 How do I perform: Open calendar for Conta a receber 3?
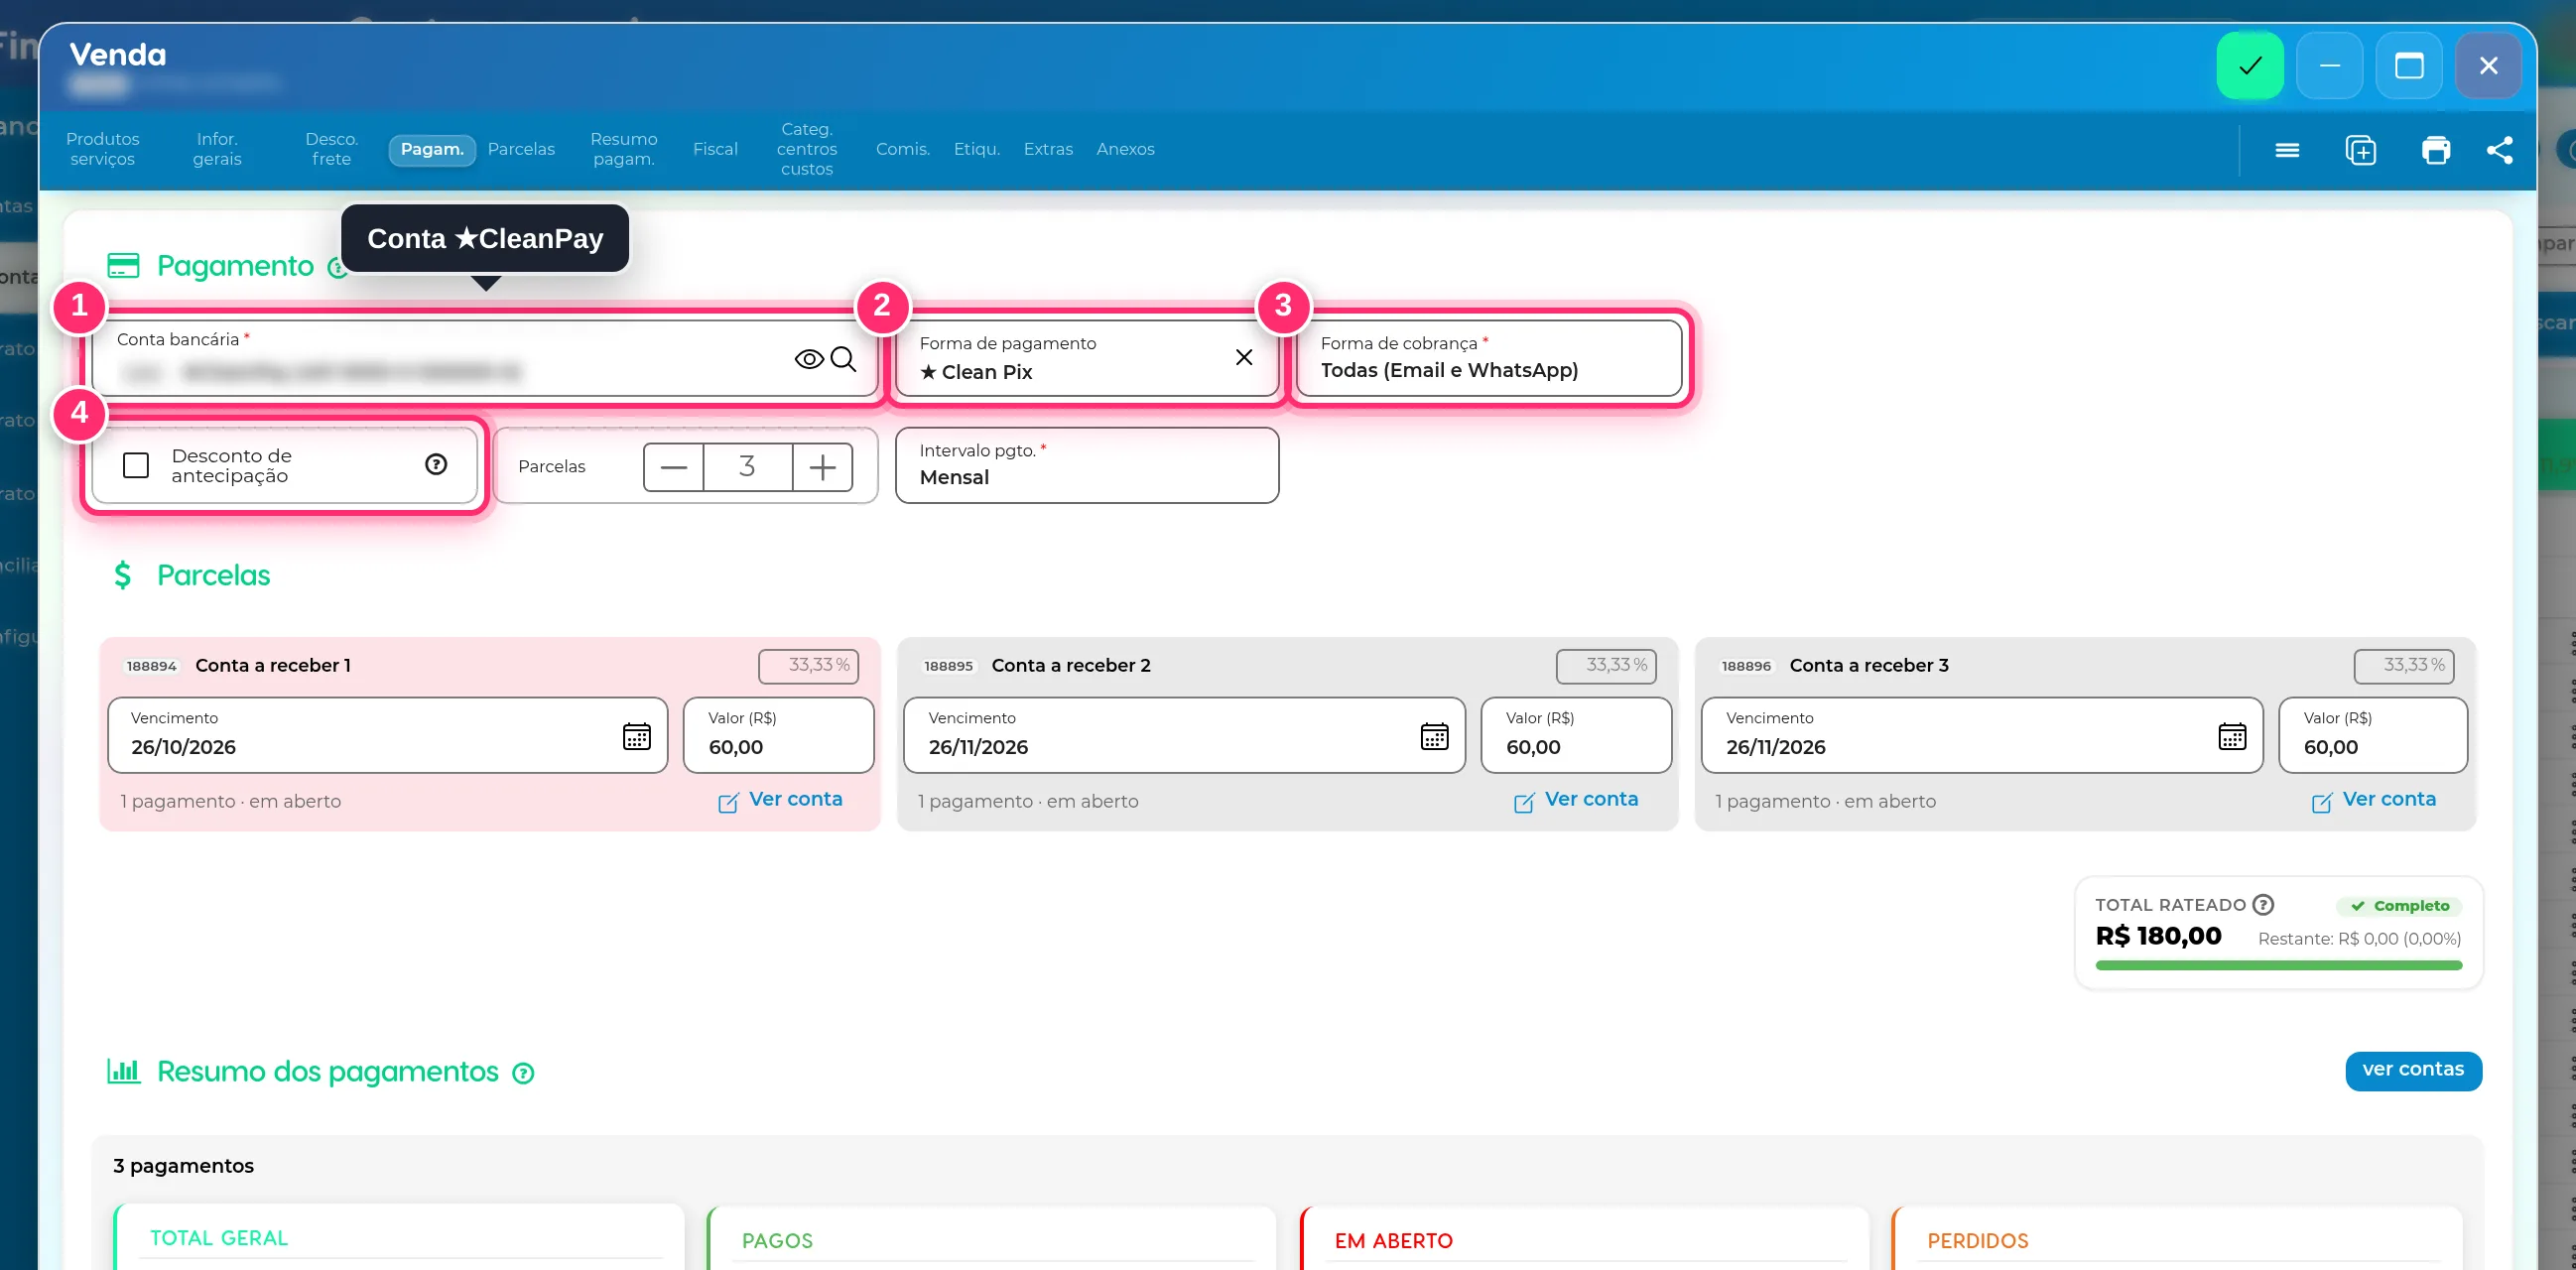point(2232,736)
